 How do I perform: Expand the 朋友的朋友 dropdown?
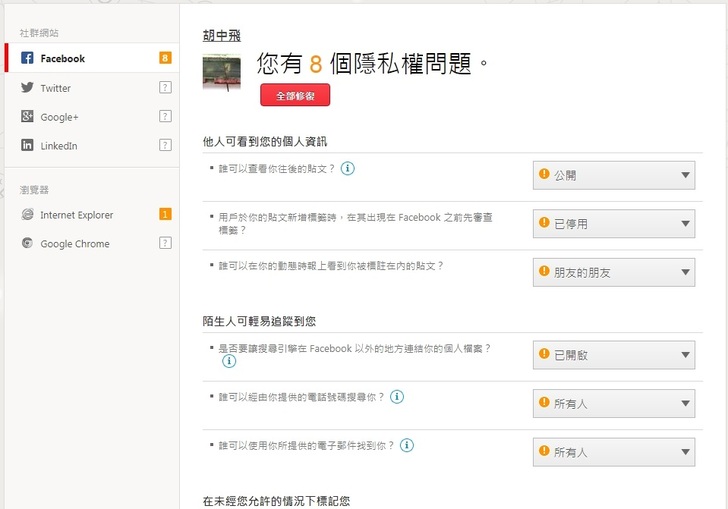point(613,272)
